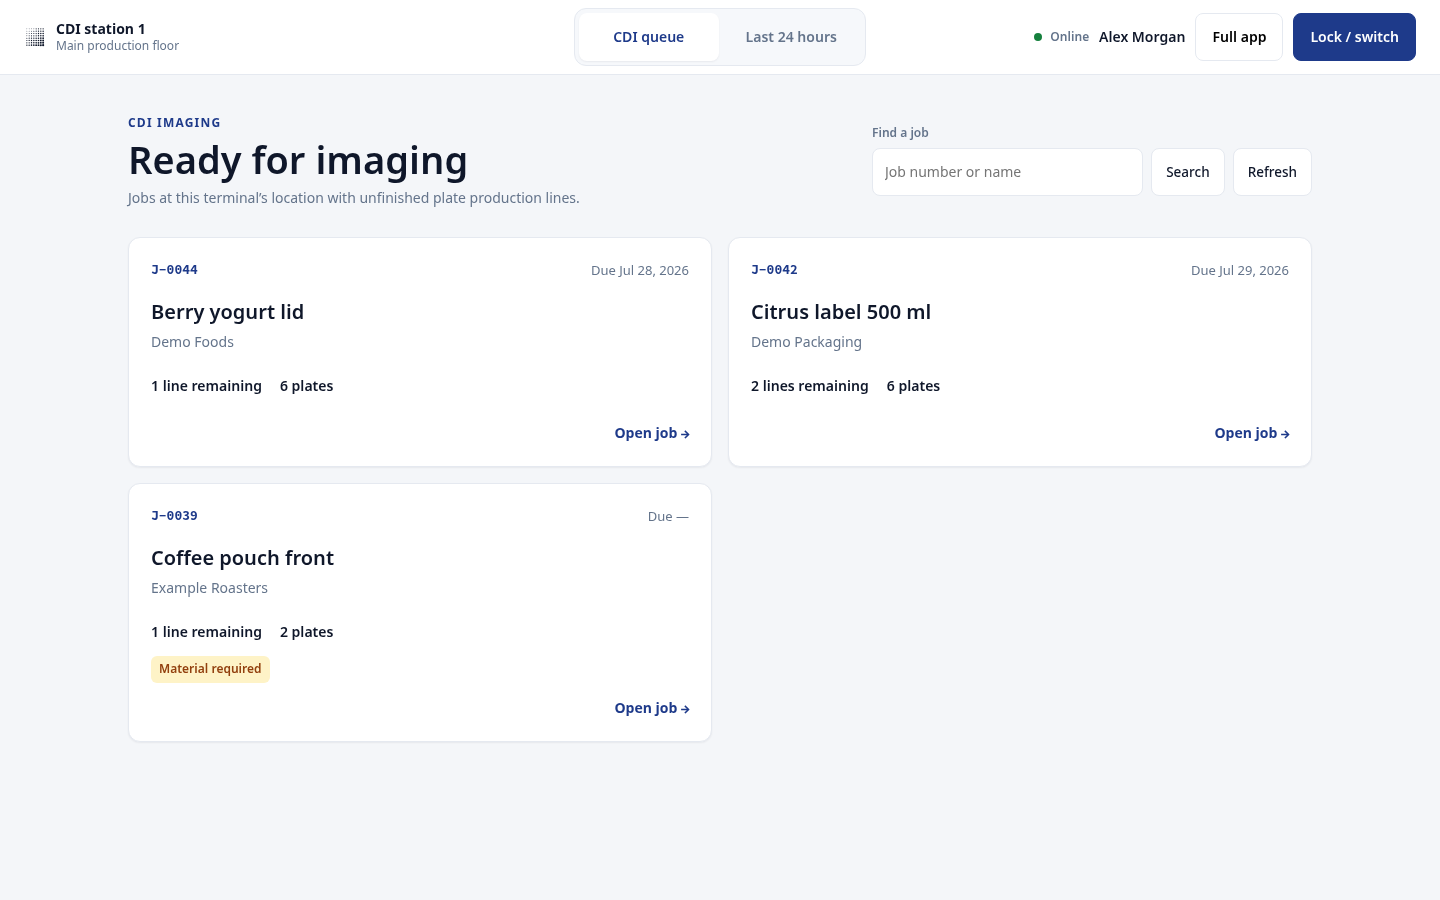Viewport: 1440px width, 900px height.
Task: Select job number J-0039
Action: click(x=174, y=516)
